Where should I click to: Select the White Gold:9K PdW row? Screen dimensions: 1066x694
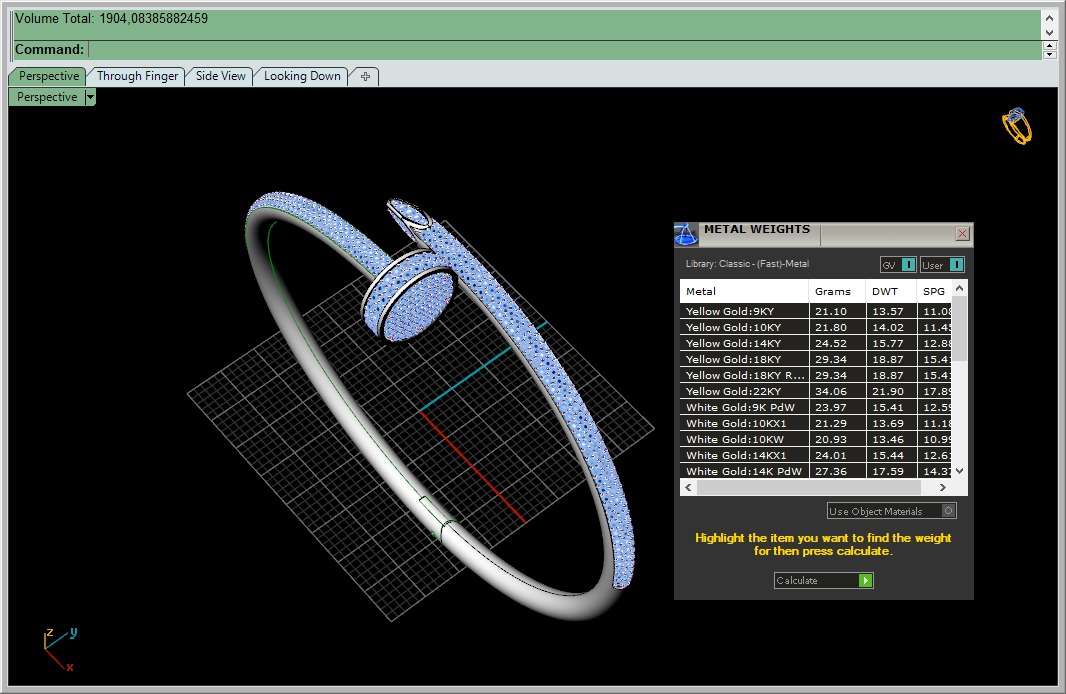tap(816, 407)
